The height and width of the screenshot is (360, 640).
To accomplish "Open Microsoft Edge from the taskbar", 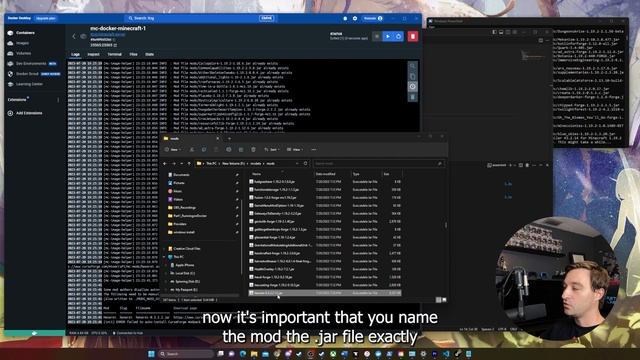I will point(243,354).
